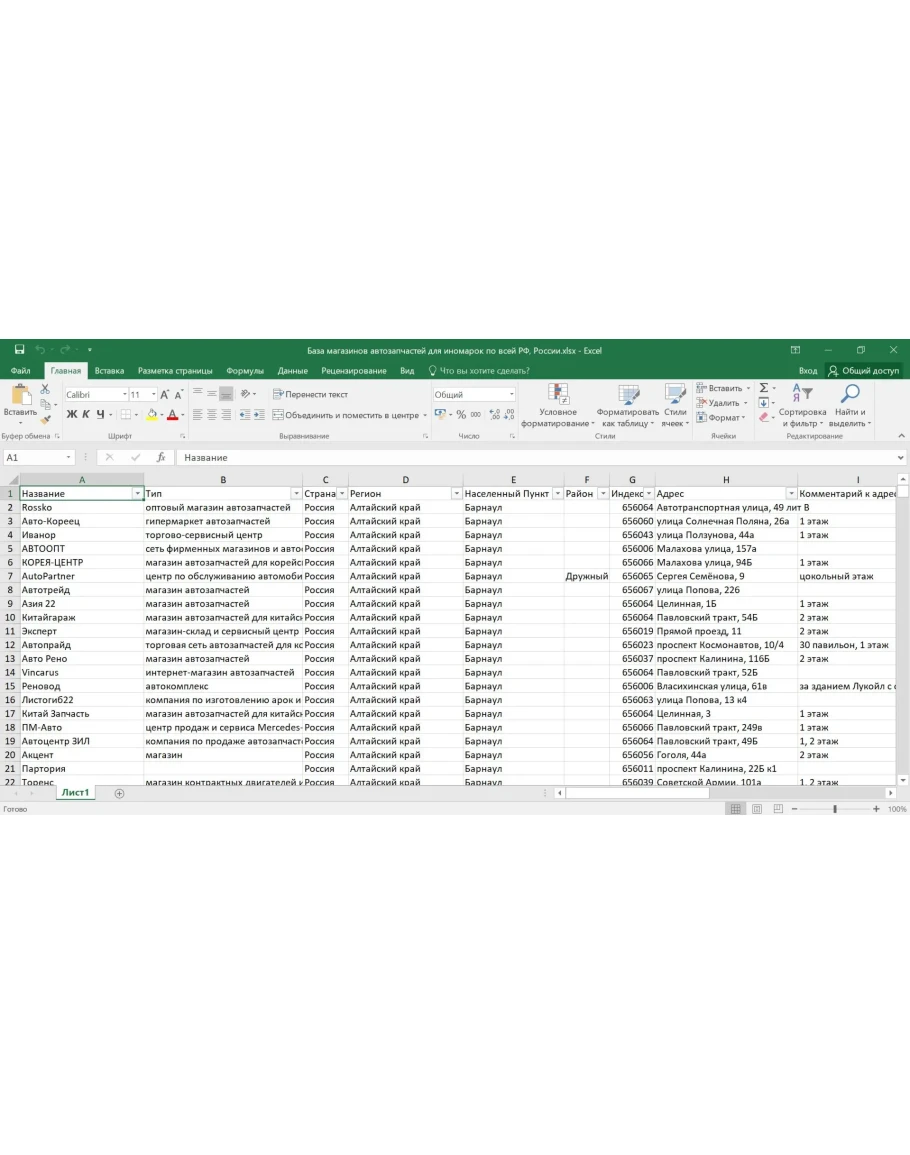
Task: Increase font size with the large A icon
Action: click(164, 395)
